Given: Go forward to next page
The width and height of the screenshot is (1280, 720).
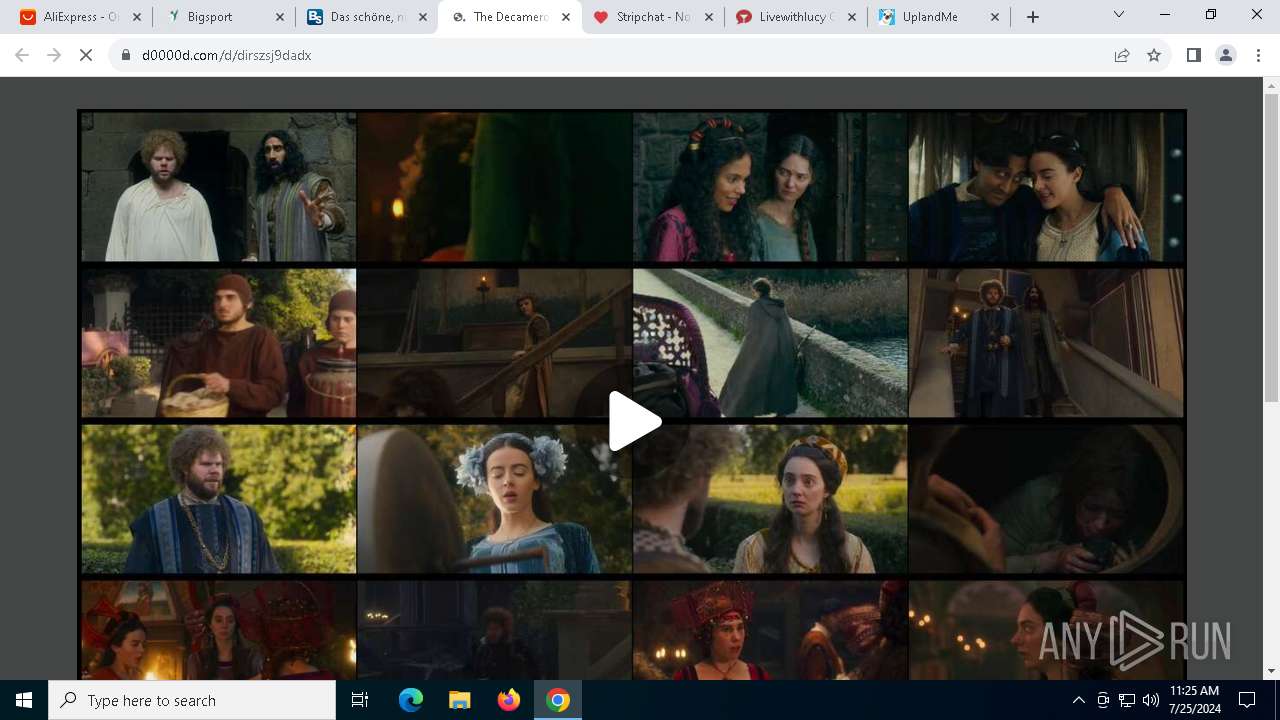Looking at the screenshot, I should coord(54,55).
